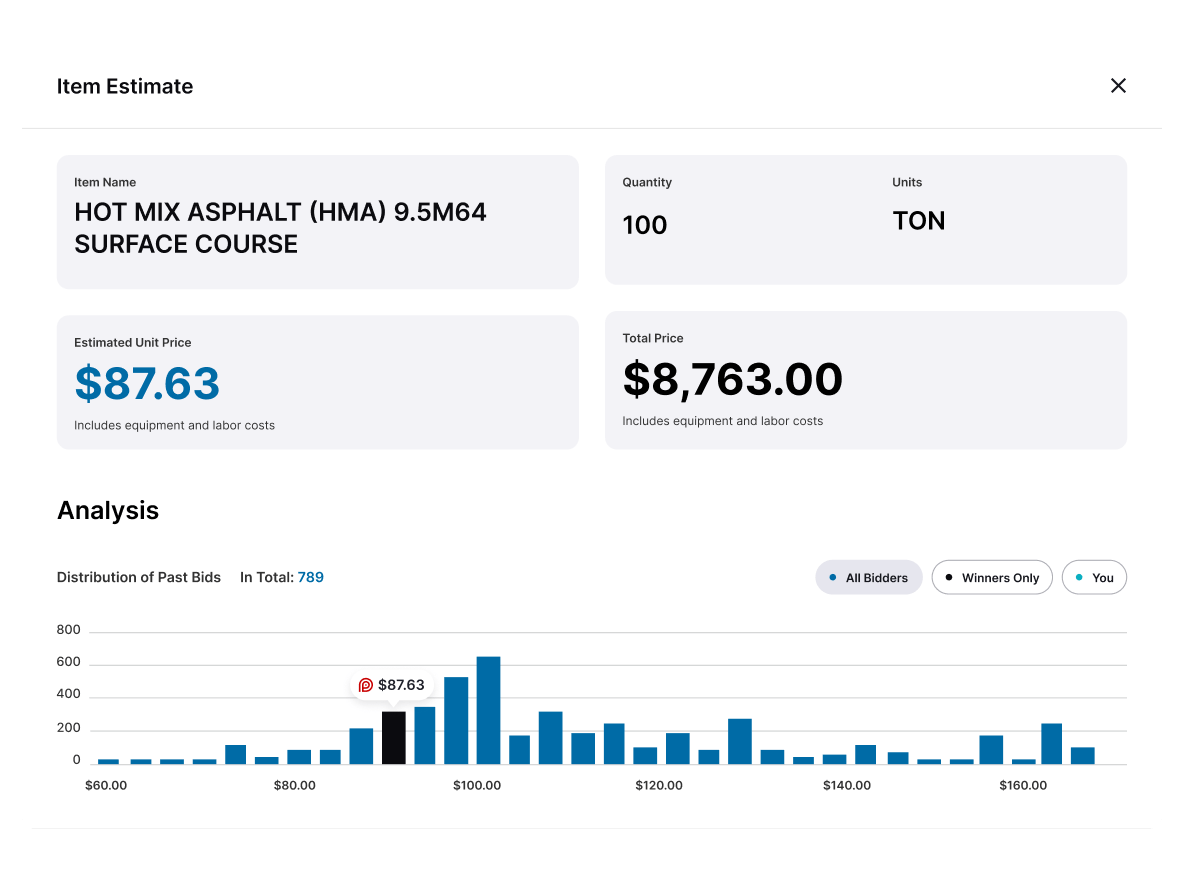The image size is (1184, 872).
Task: Click the rightmost bar in the histogram
Action: (1082, 755)
